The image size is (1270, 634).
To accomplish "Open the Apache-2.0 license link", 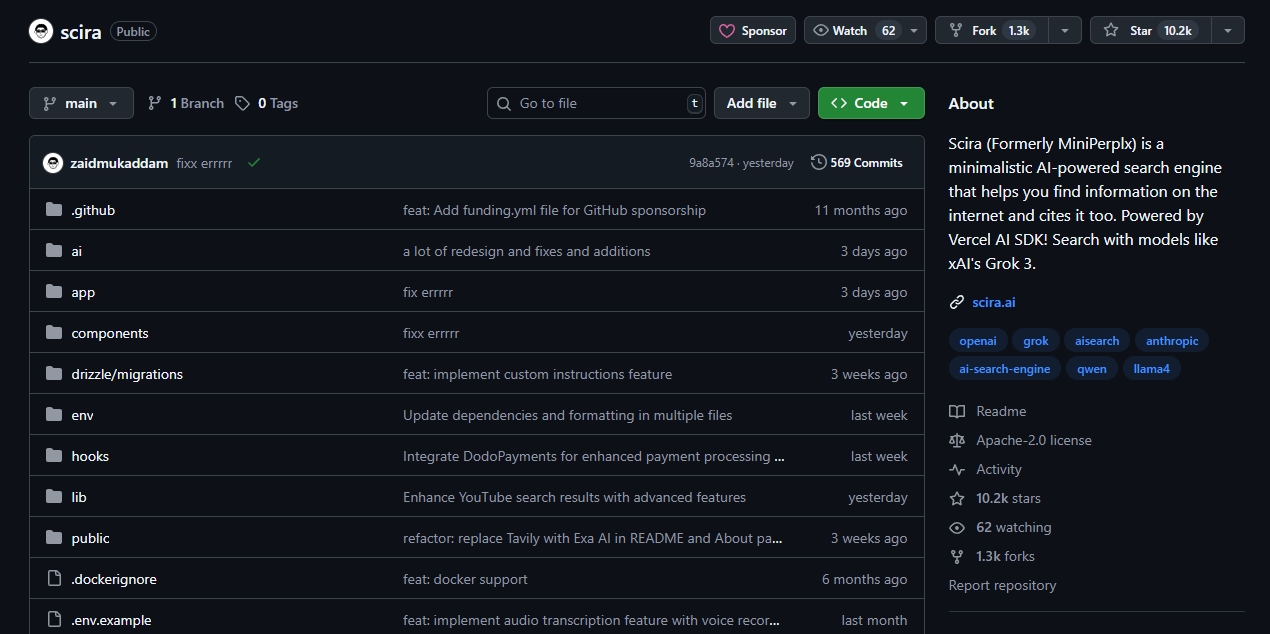I will click(x=1034, y=440).
